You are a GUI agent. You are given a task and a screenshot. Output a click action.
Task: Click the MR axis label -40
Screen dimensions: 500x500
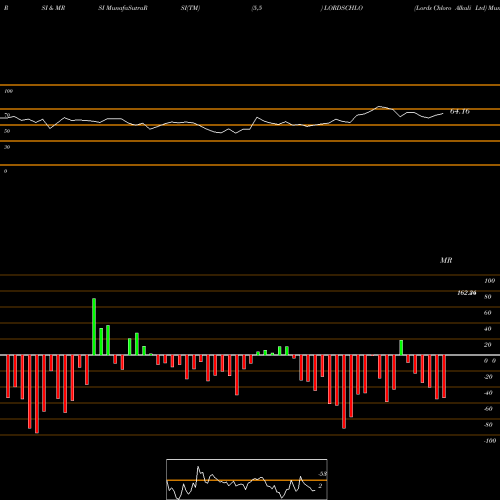(488, 393)
